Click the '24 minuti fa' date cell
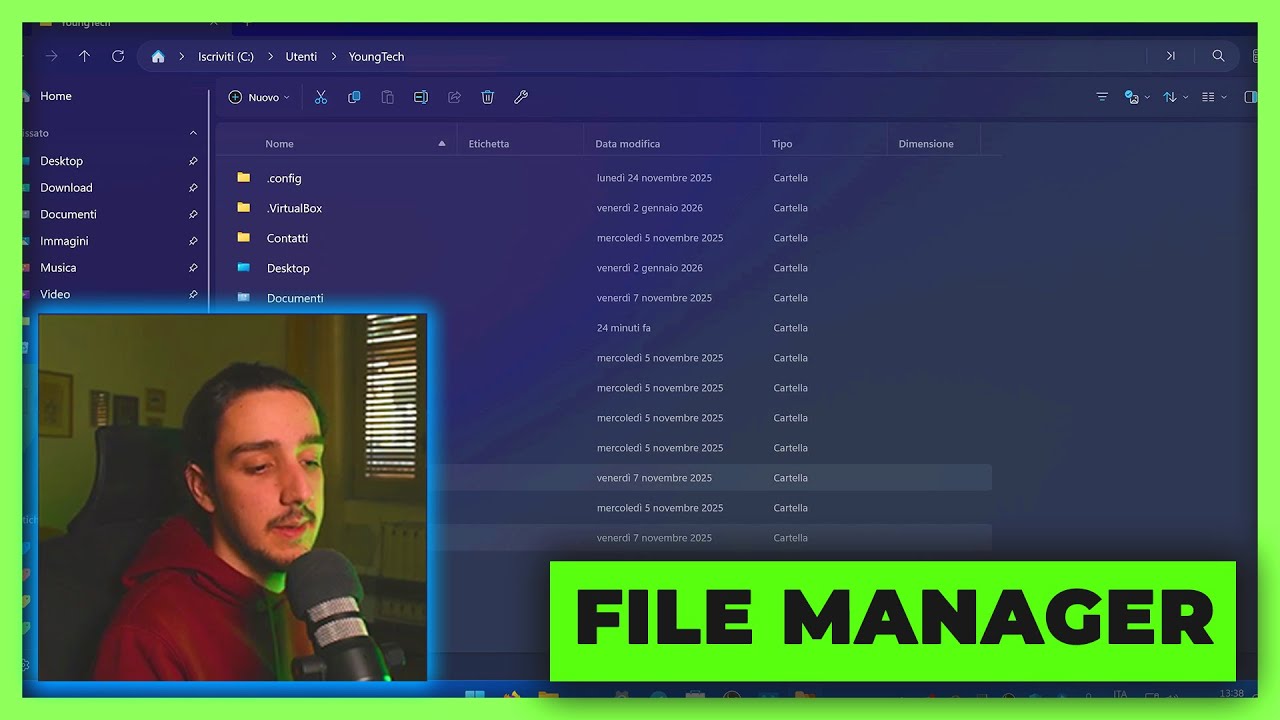Screen dimensions: 1280x720 tap(624, 328)
